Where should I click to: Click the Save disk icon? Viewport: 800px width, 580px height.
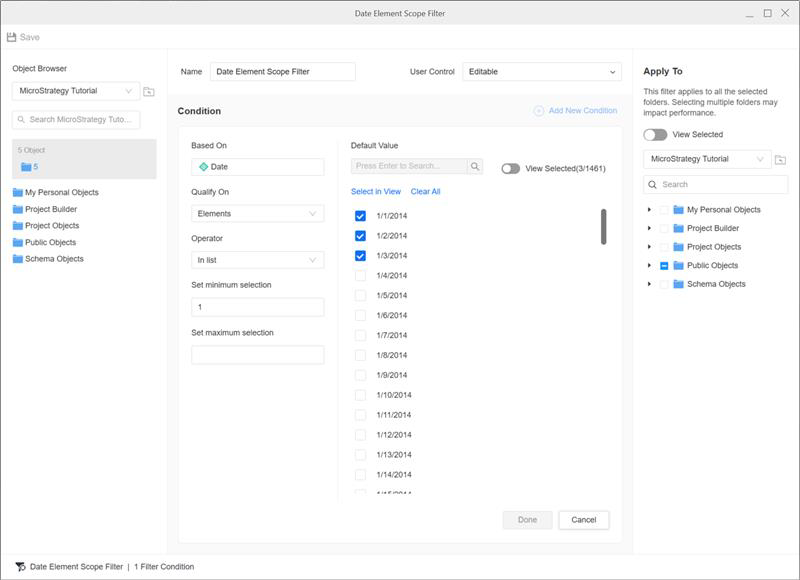click(12, 37)
